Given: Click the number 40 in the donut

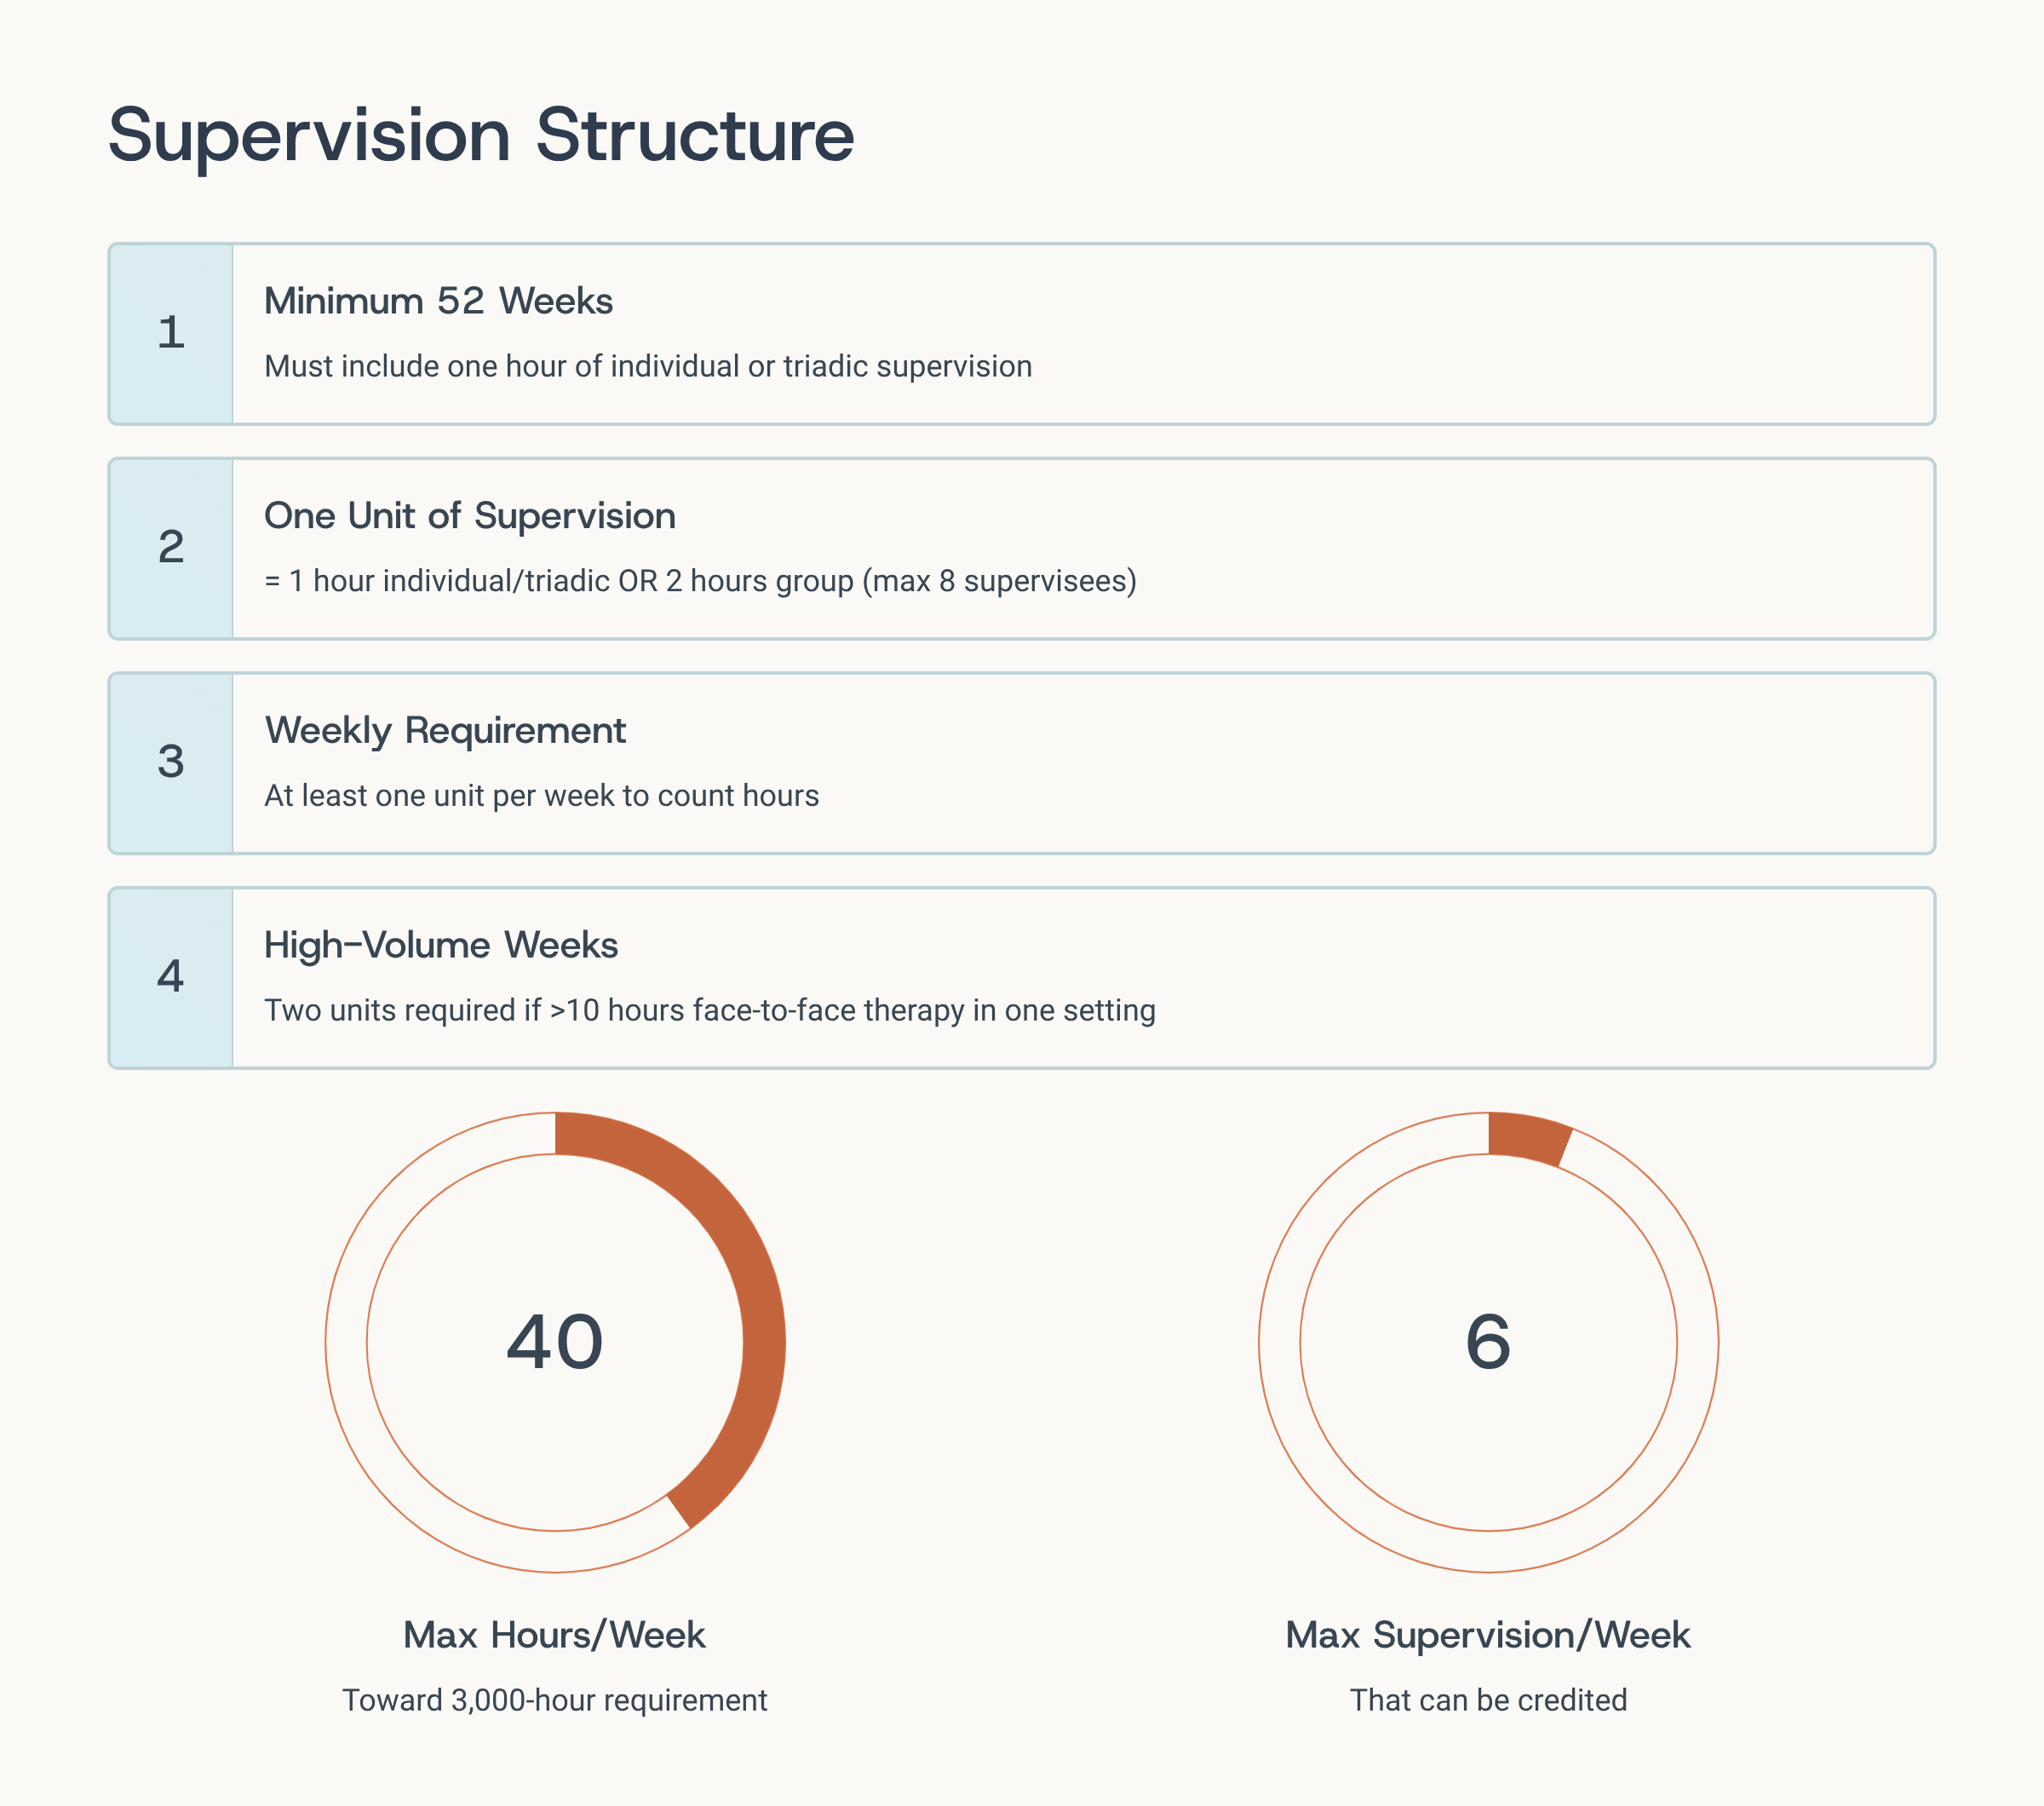Looking at the screenshot, I should click(x=555, y=1342).
